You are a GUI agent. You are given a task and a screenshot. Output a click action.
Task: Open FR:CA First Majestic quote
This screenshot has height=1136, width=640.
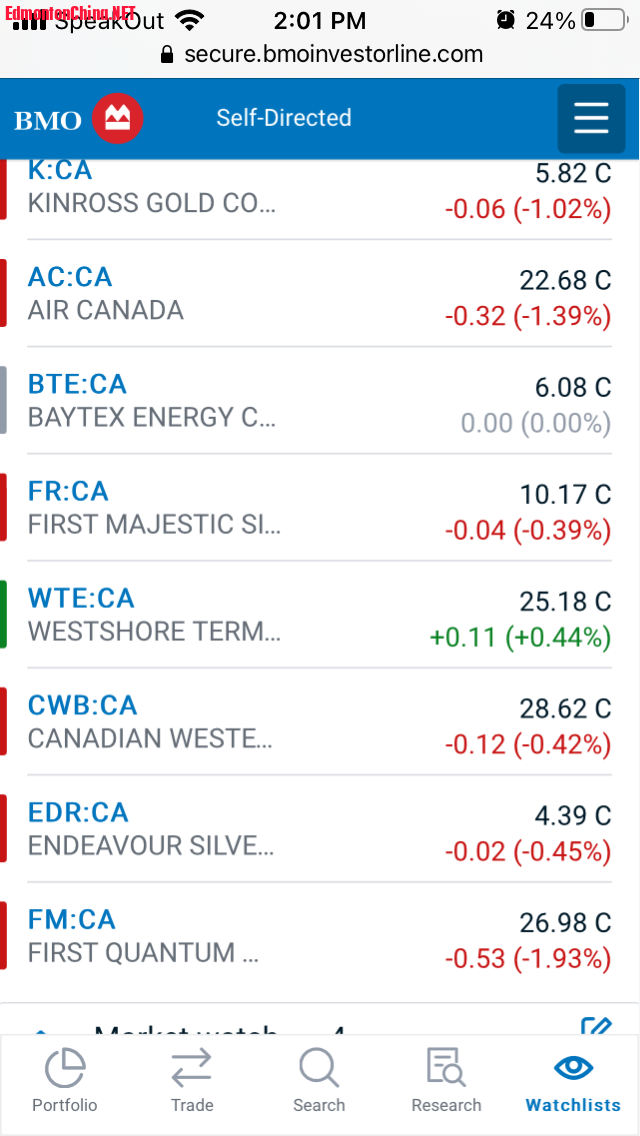[68, 491]
